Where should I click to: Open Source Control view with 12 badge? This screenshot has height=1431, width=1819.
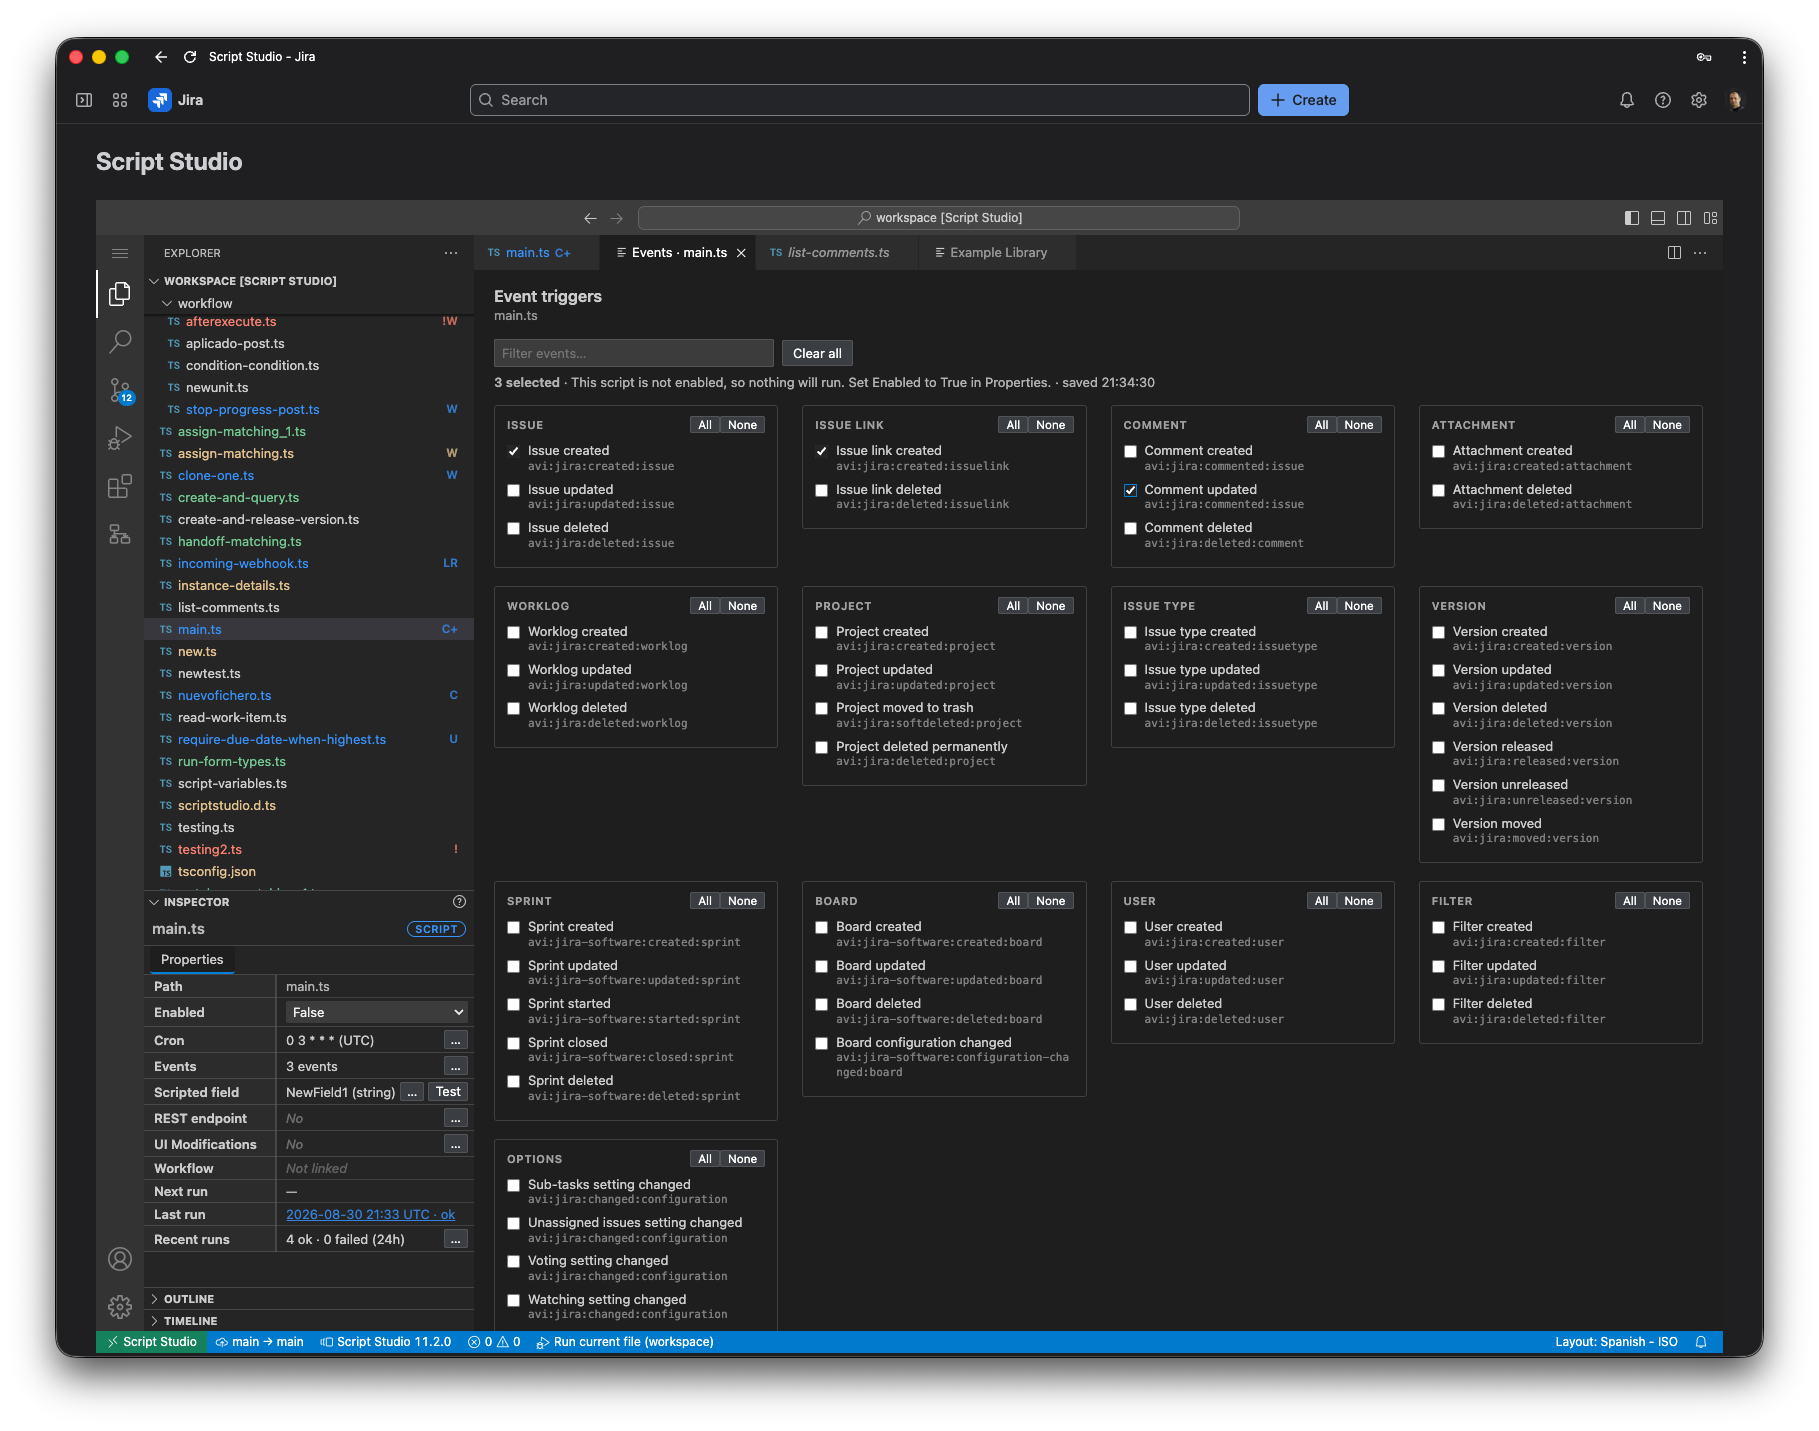120,390
